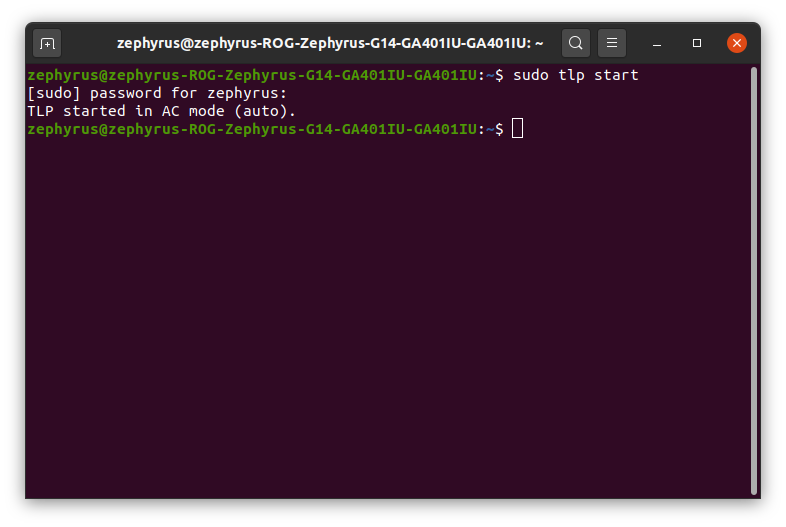Image resolution: width=786 pixels, height=527 pixels.
Task: Click the window title text in header bar
Action: (330, 43)
